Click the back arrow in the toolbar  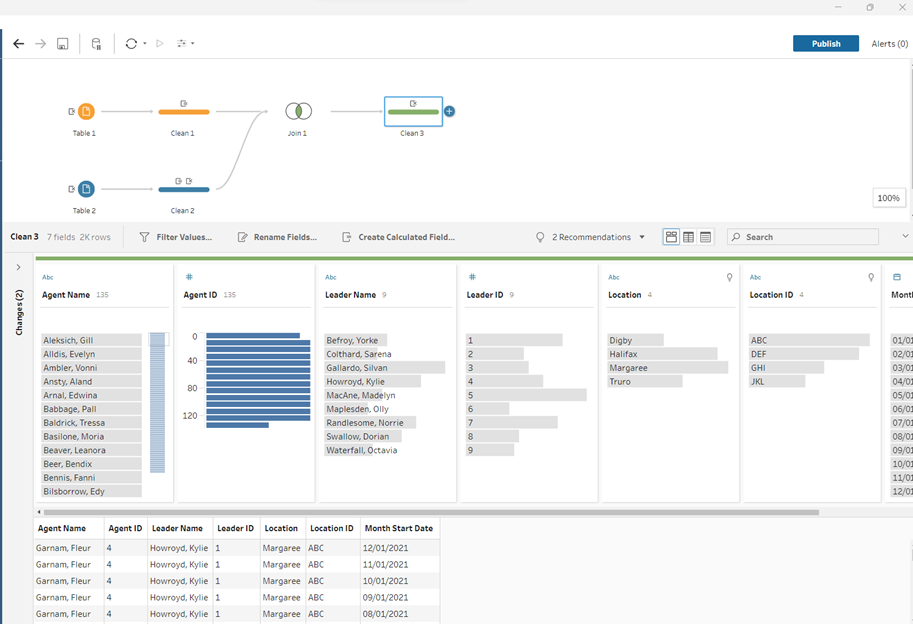(x=18, y=44)
